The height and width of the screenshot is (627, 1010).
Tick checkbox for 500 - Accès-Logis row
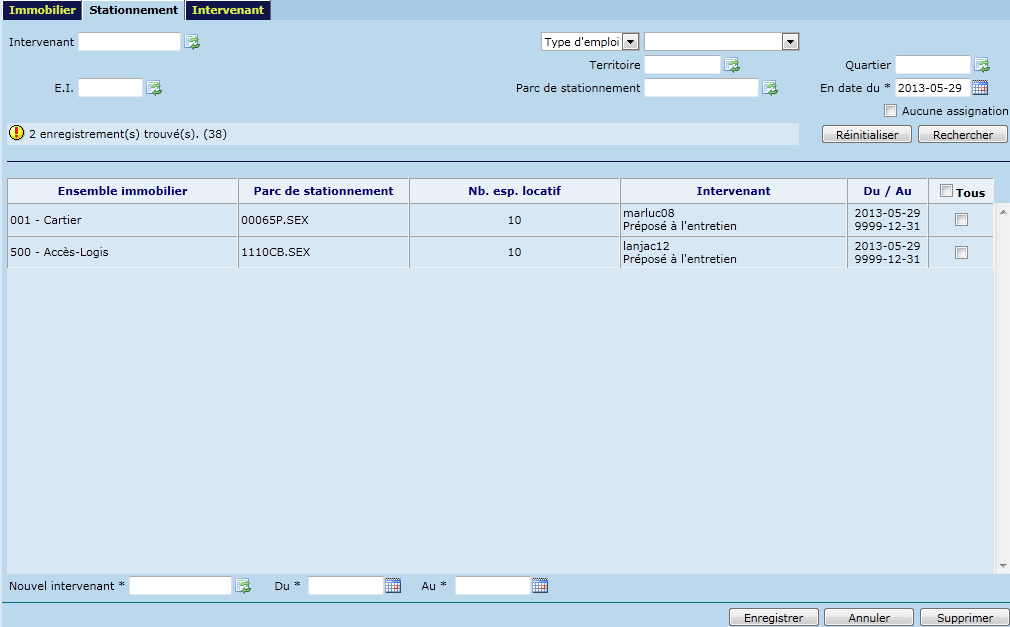961,253
